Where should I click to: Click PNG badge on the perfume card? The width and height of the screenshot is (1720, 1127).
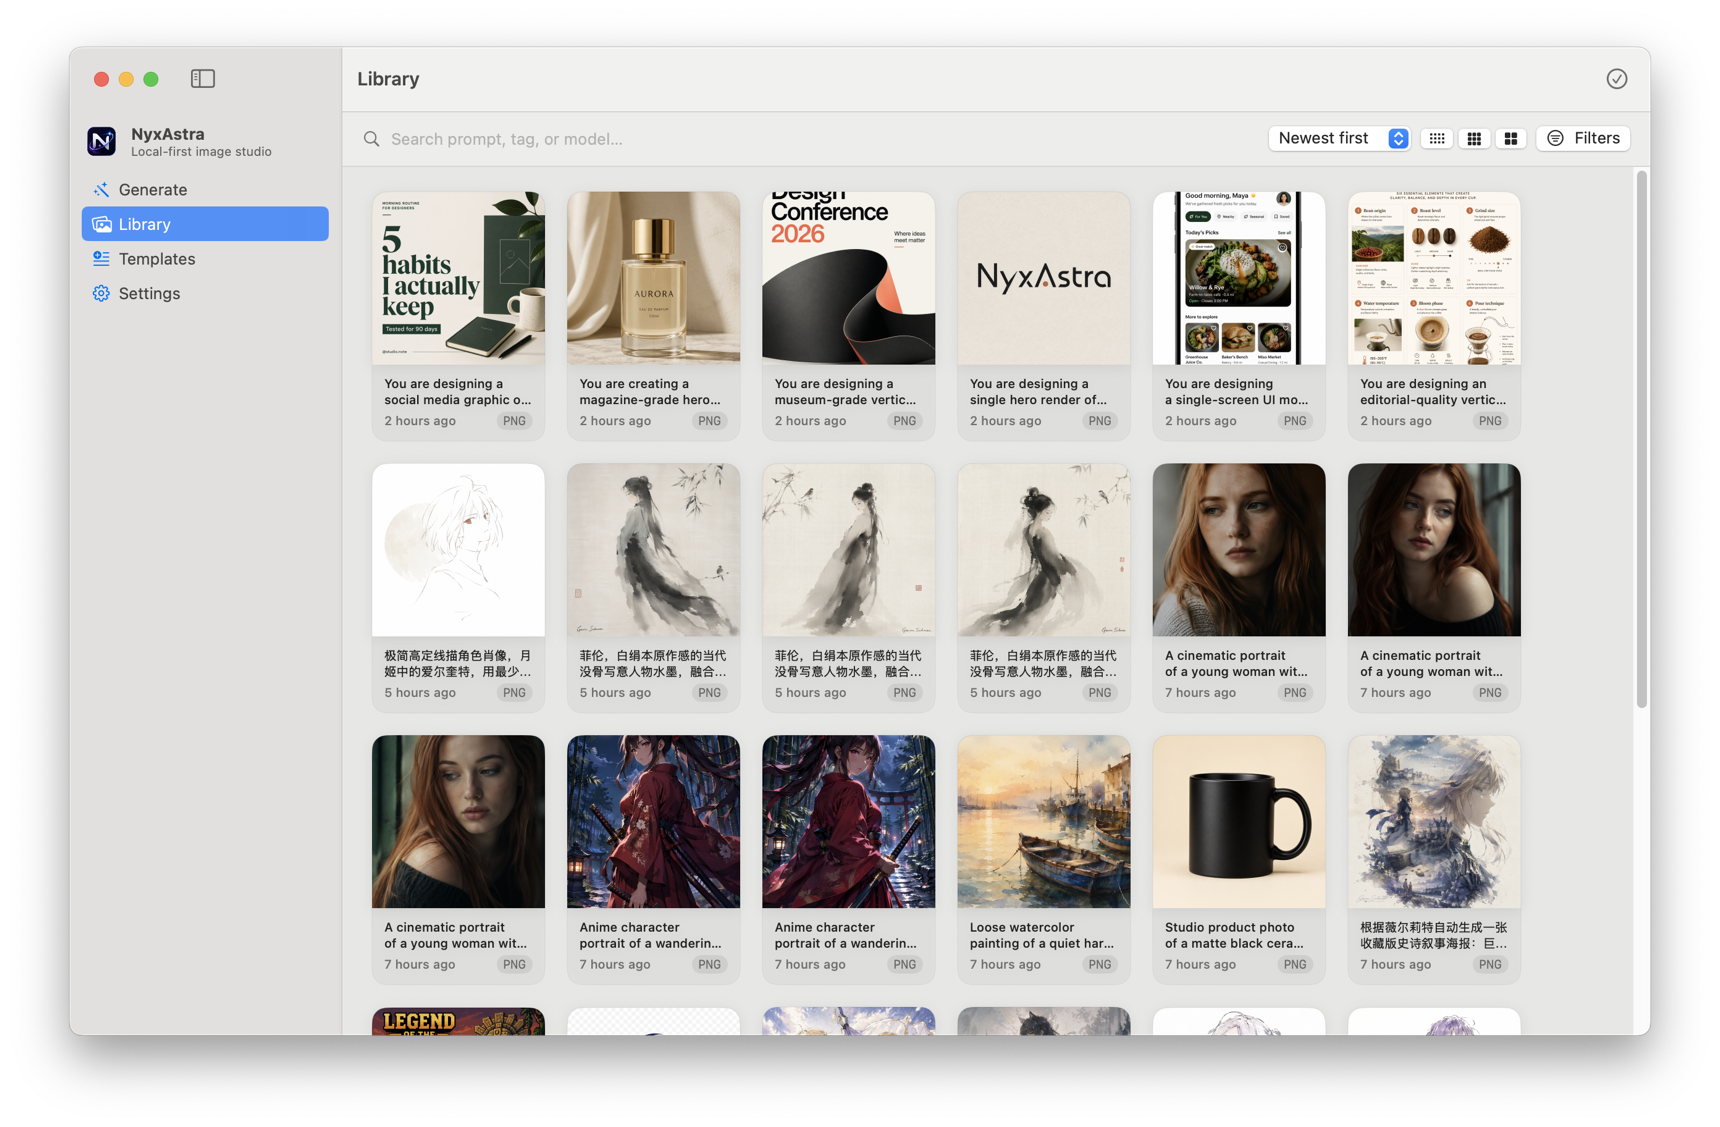point(709,421)
